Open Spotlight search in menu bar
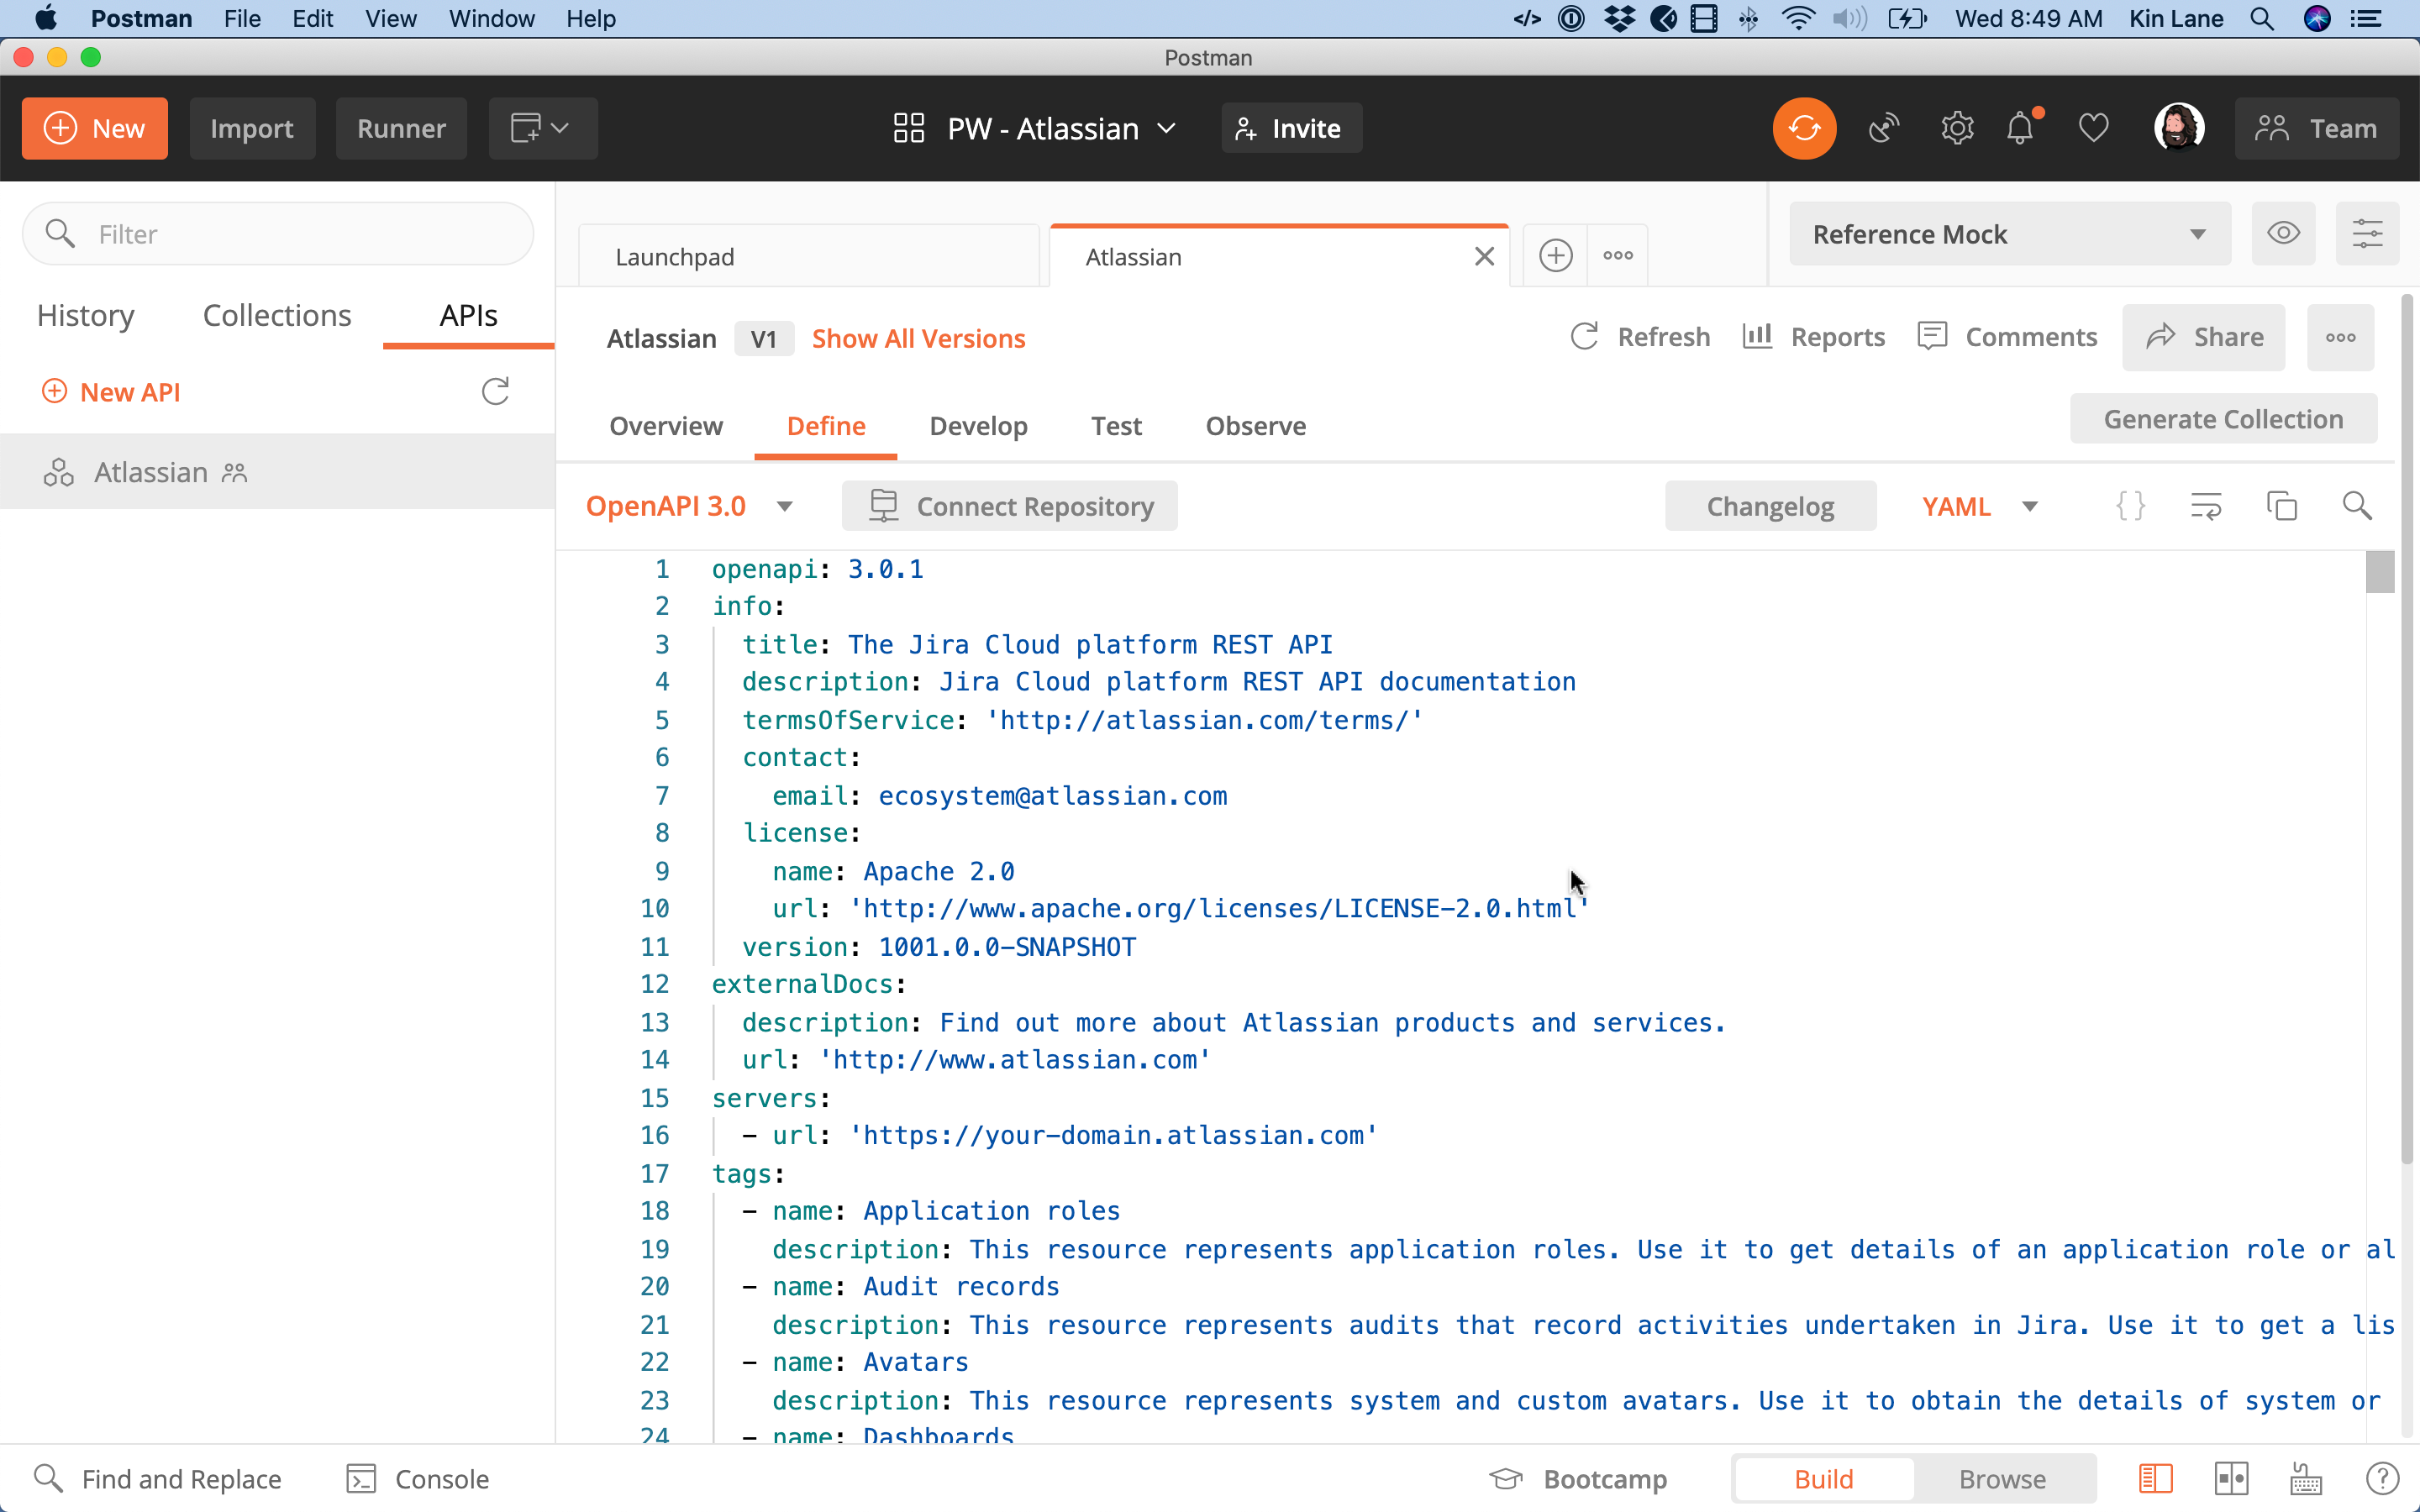 (2262, 18)
